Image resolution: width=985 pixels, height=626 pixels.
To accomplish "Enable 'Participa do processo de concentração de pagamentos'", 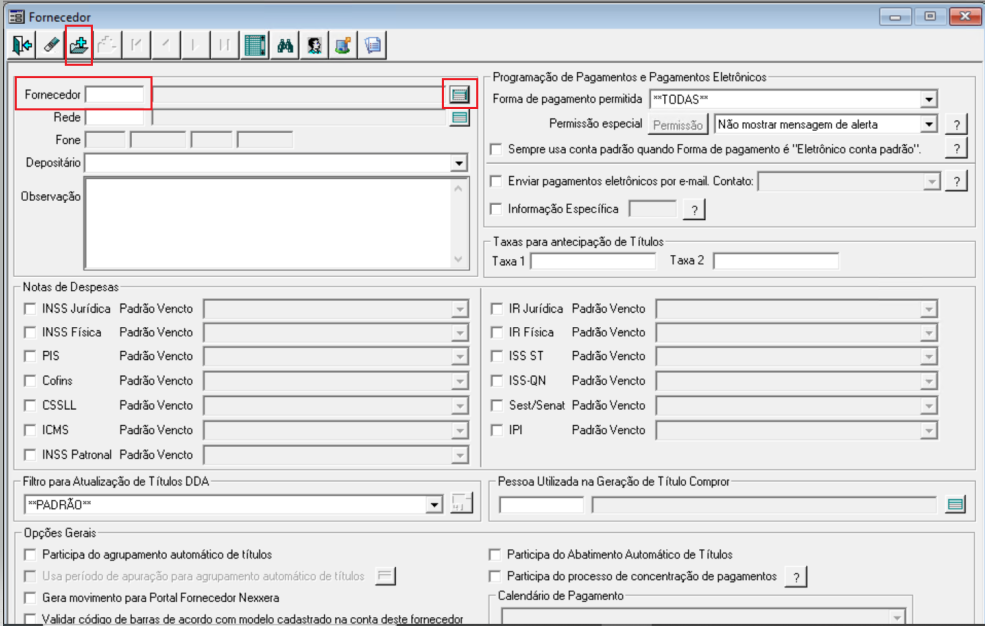I will coord(495,576).
